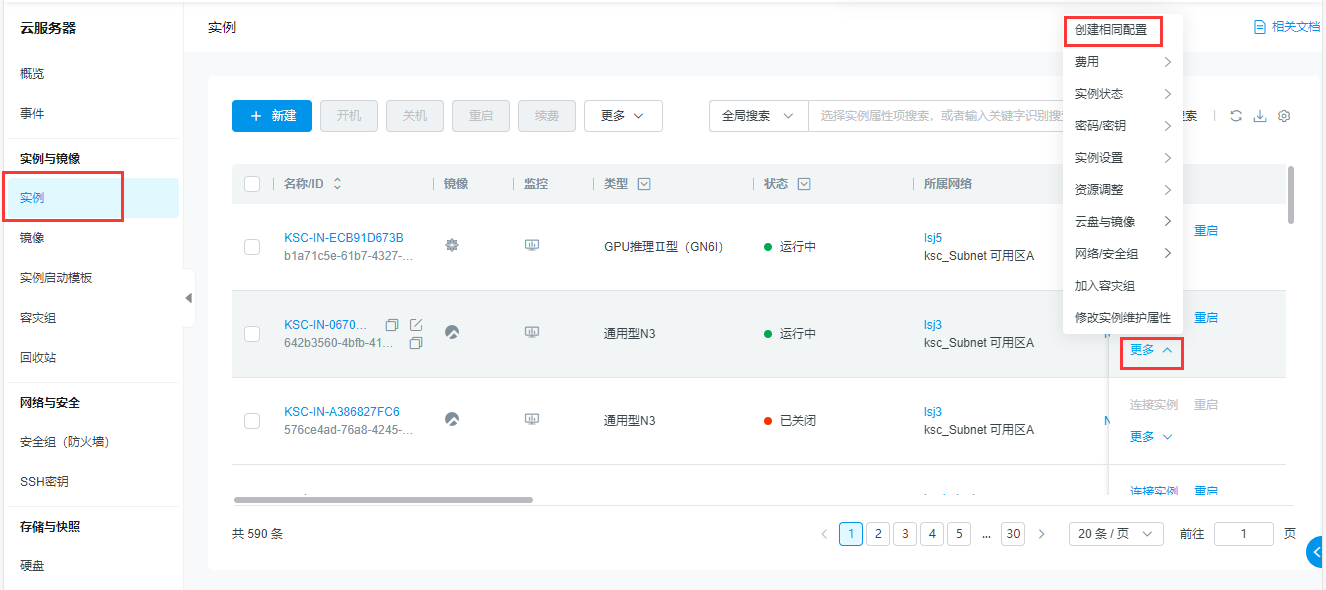Click the refresh icon in the toolbar
The image size is (1326, 590).
tap(1236, 116)
